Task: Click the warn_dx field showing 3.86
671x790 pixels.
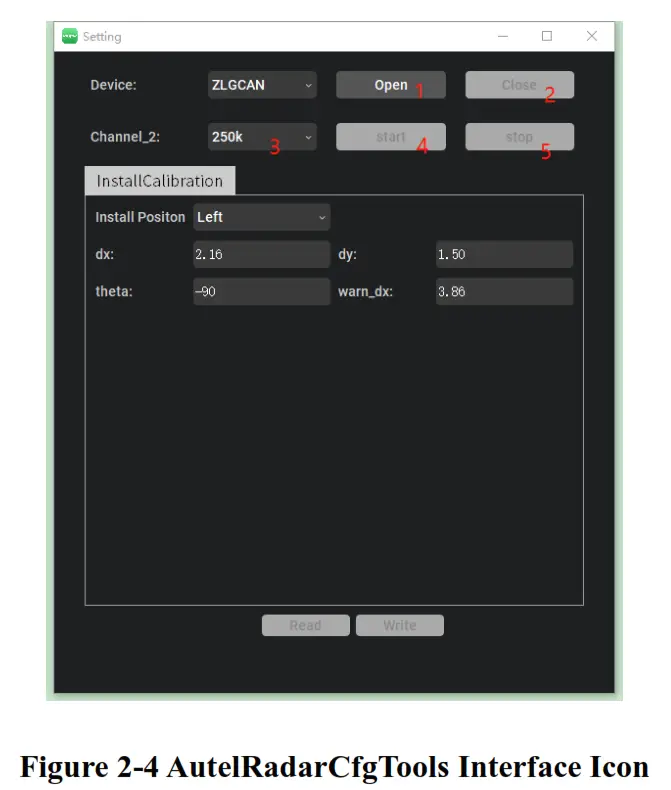Action: tap(504, 292)
